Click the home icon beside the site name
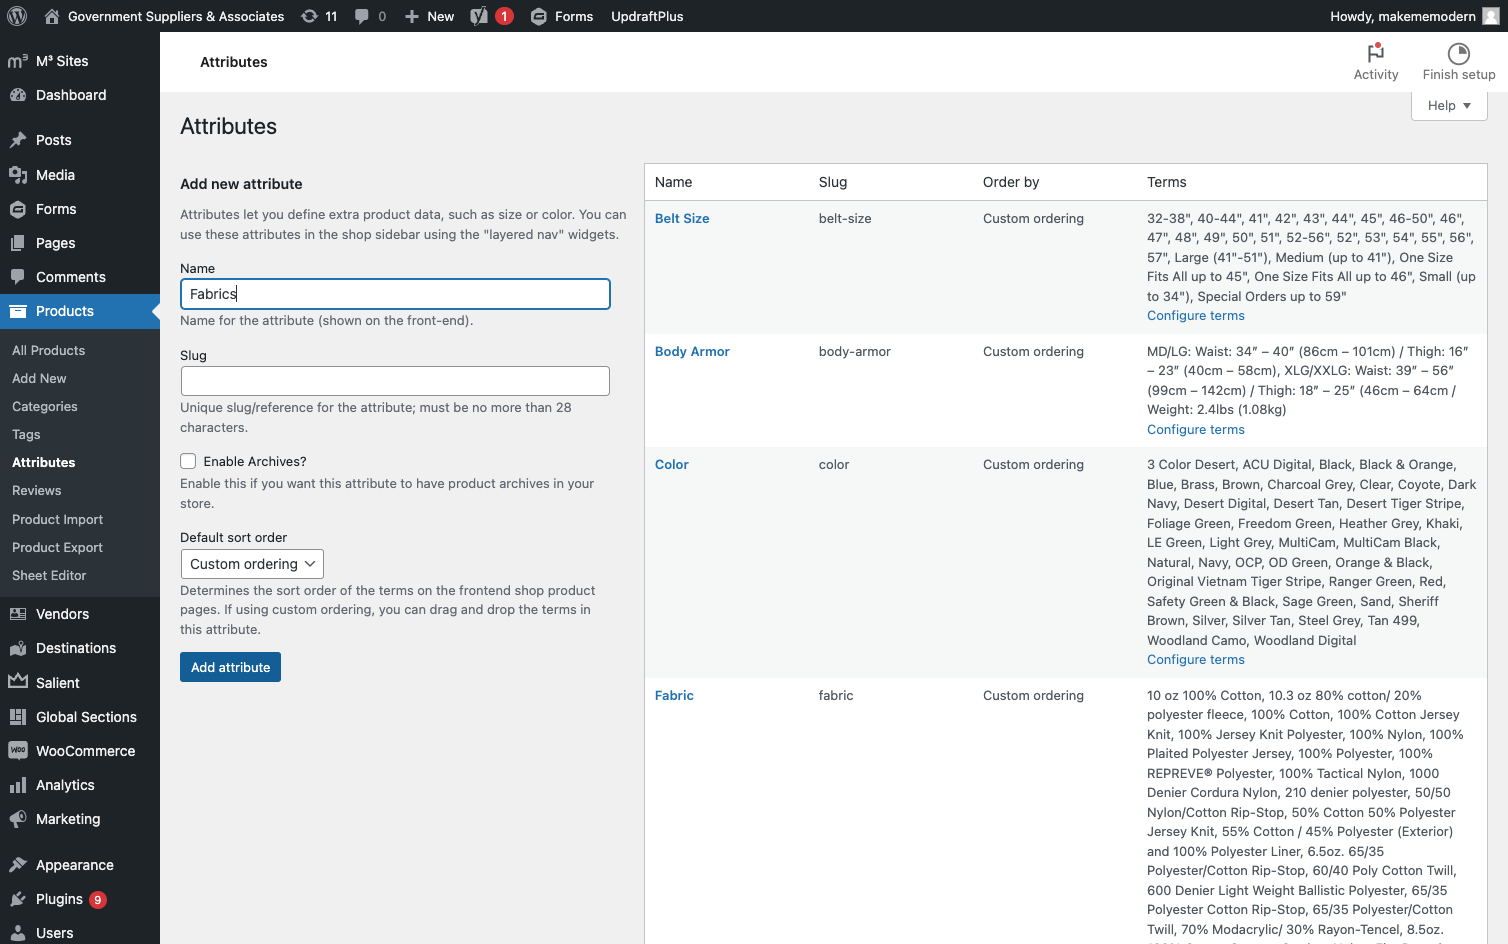 [52, 16]
